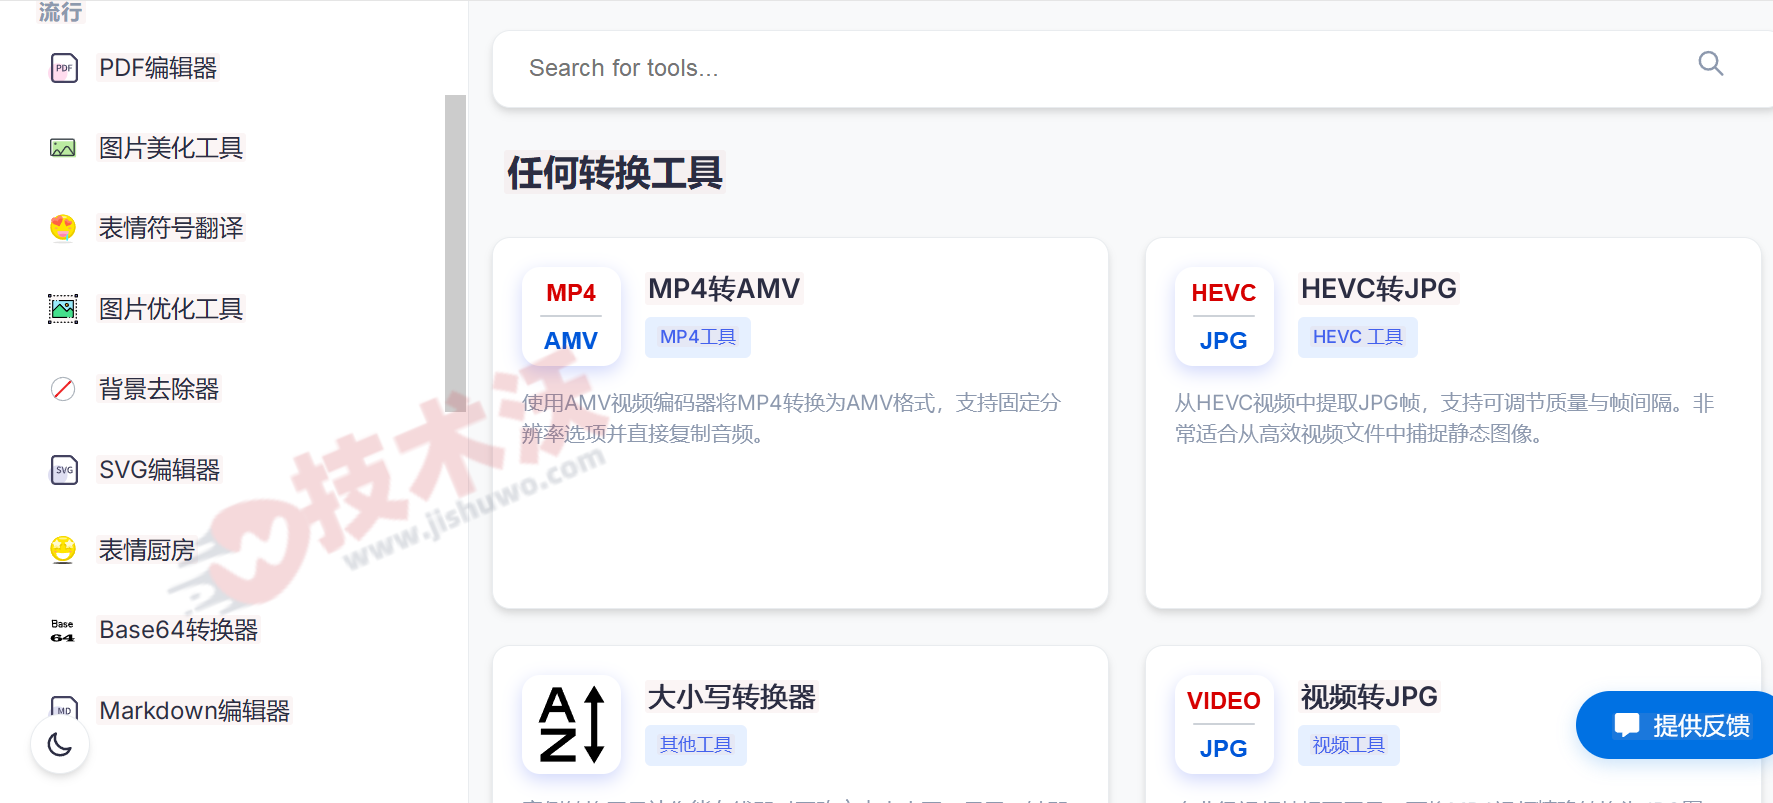Click the 其他工具 tag
Viewport: 1773px width, 803px height.
695,745
